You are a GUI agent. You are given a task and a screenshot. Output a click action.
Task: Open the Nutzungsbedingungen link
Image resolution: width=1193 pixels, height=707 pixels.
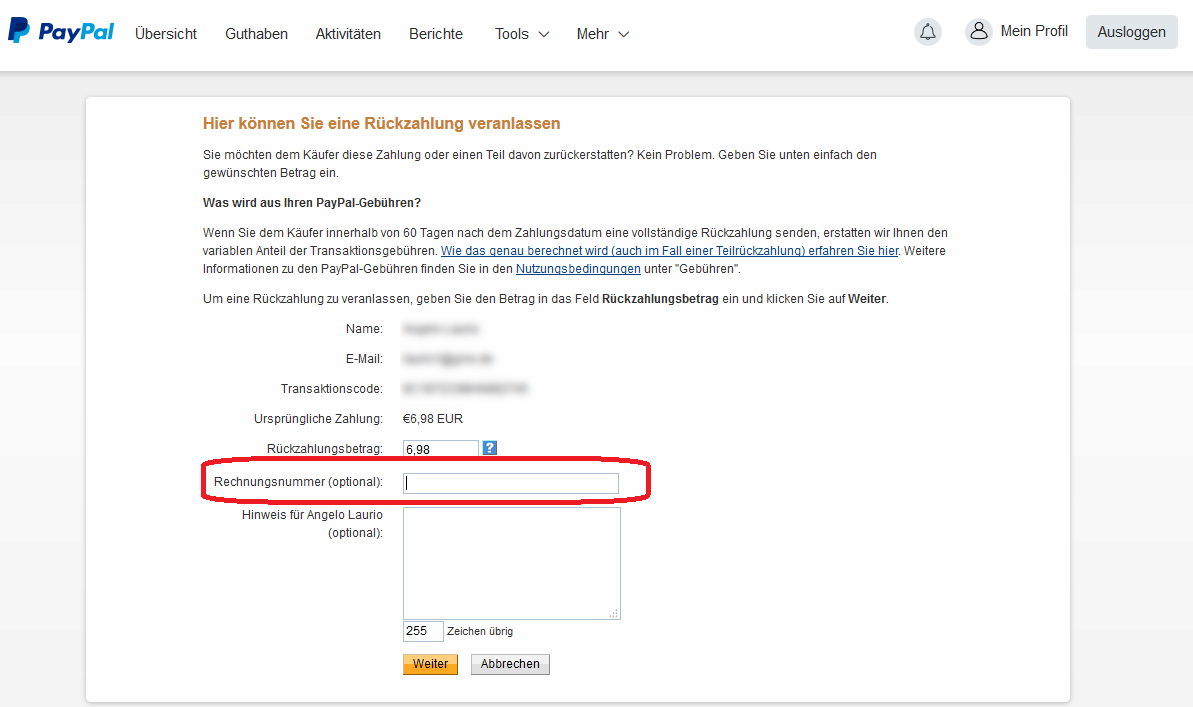click(x=578, y=269)
